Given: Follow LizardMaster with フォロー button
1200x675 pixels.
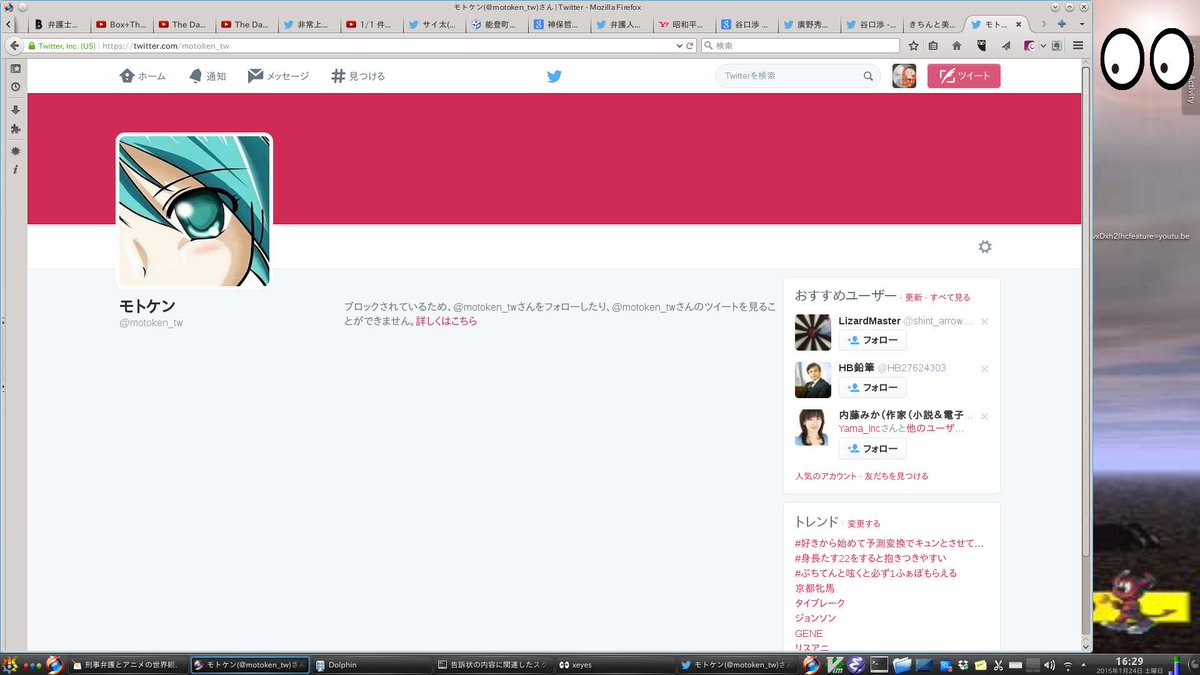Looking at the screenshot, I should coord(872,340).
